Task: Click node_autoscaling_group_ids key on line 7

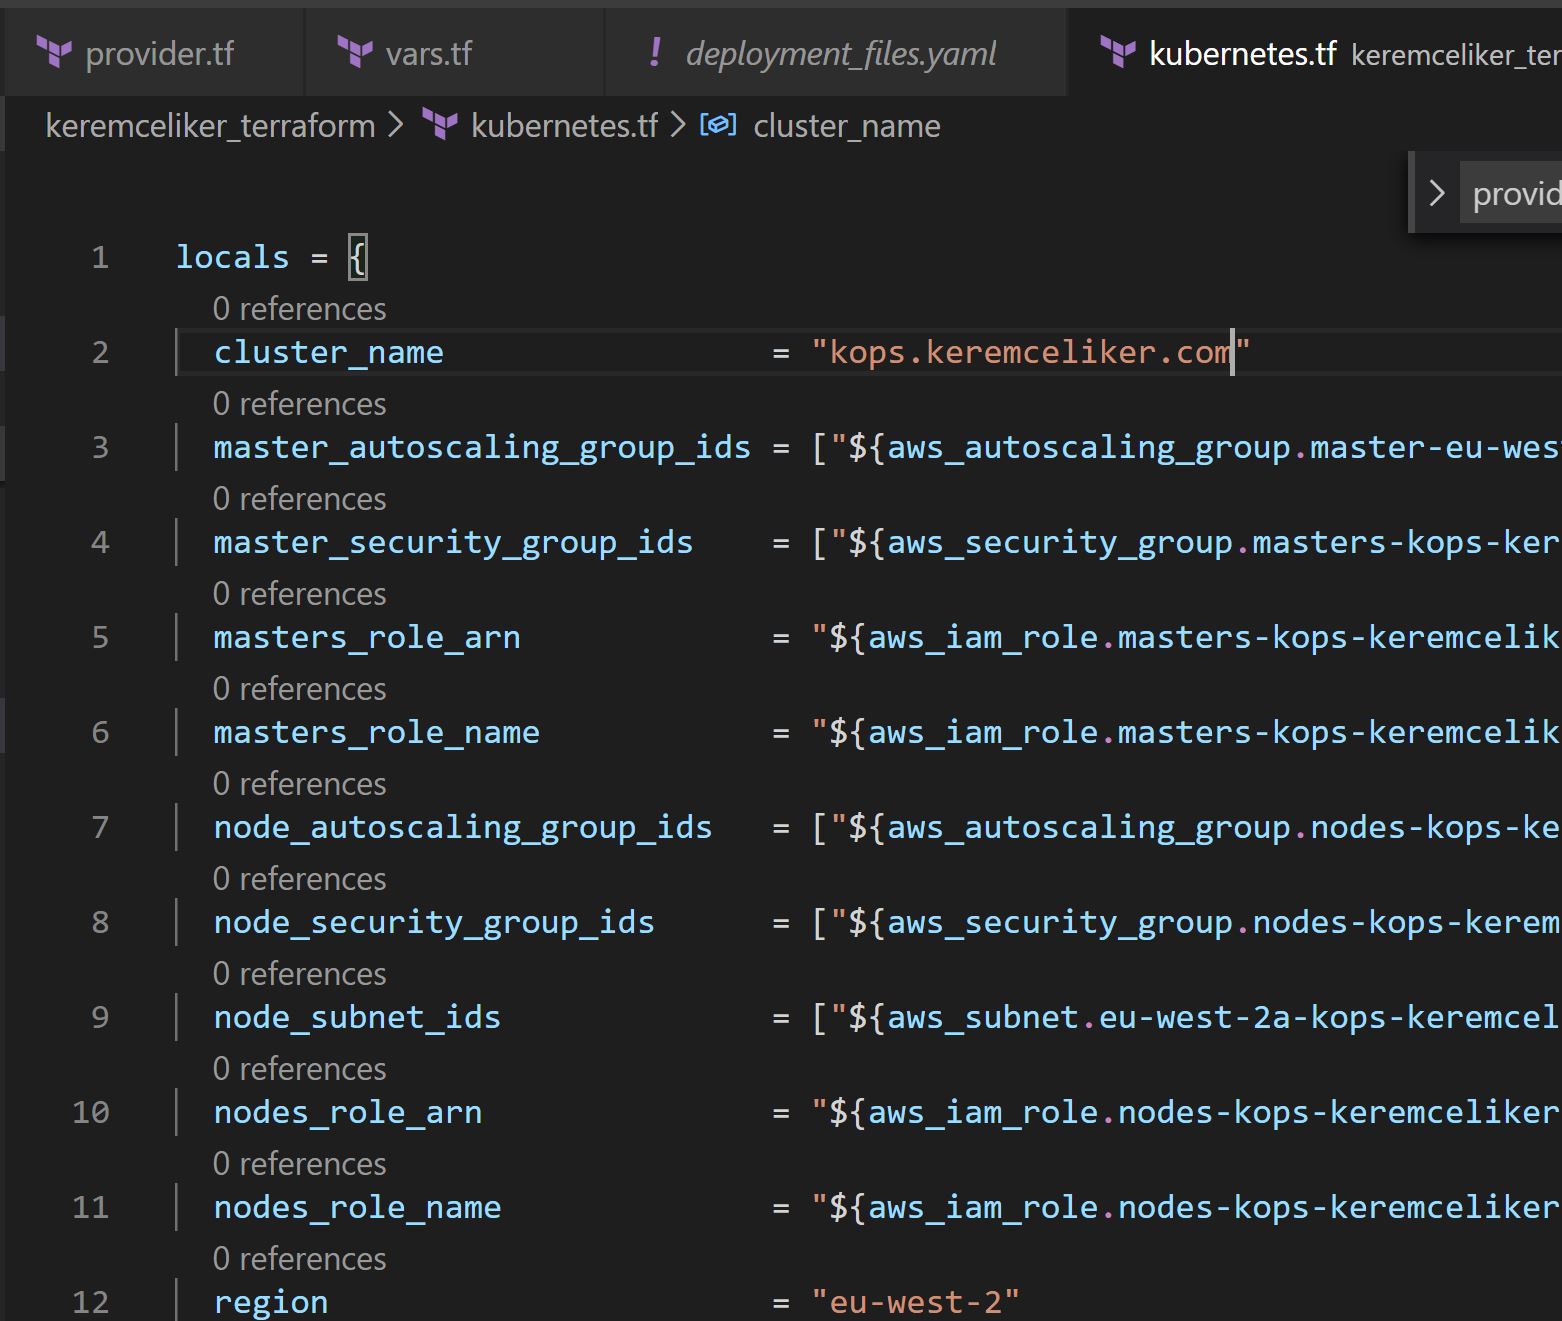Action: tap(463, 827)
